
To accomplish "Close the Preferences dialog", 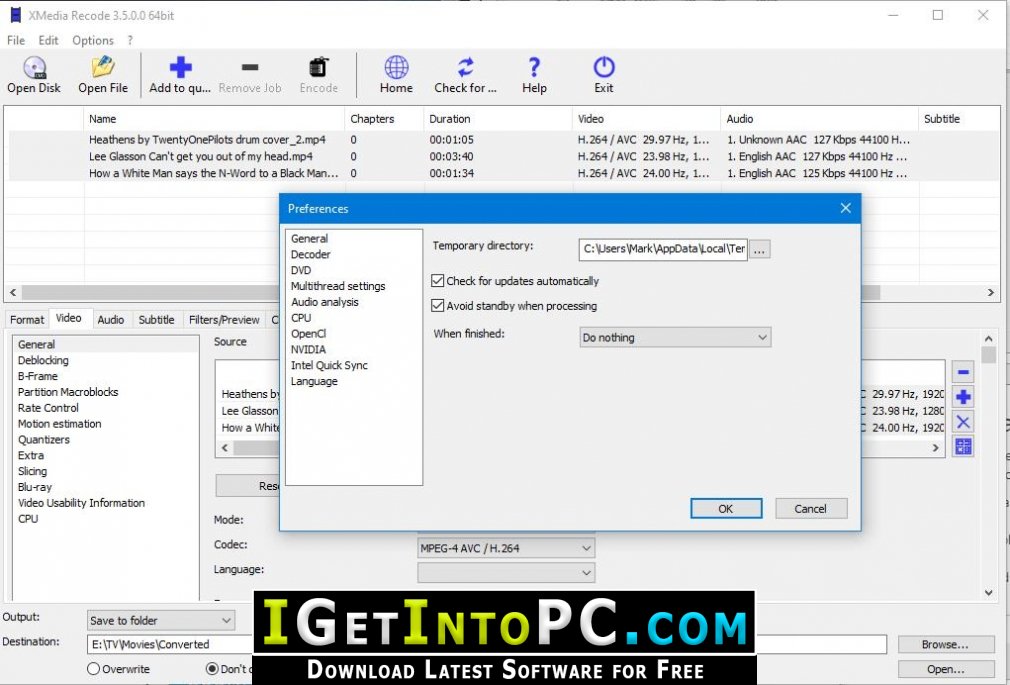I will (846, 208).
